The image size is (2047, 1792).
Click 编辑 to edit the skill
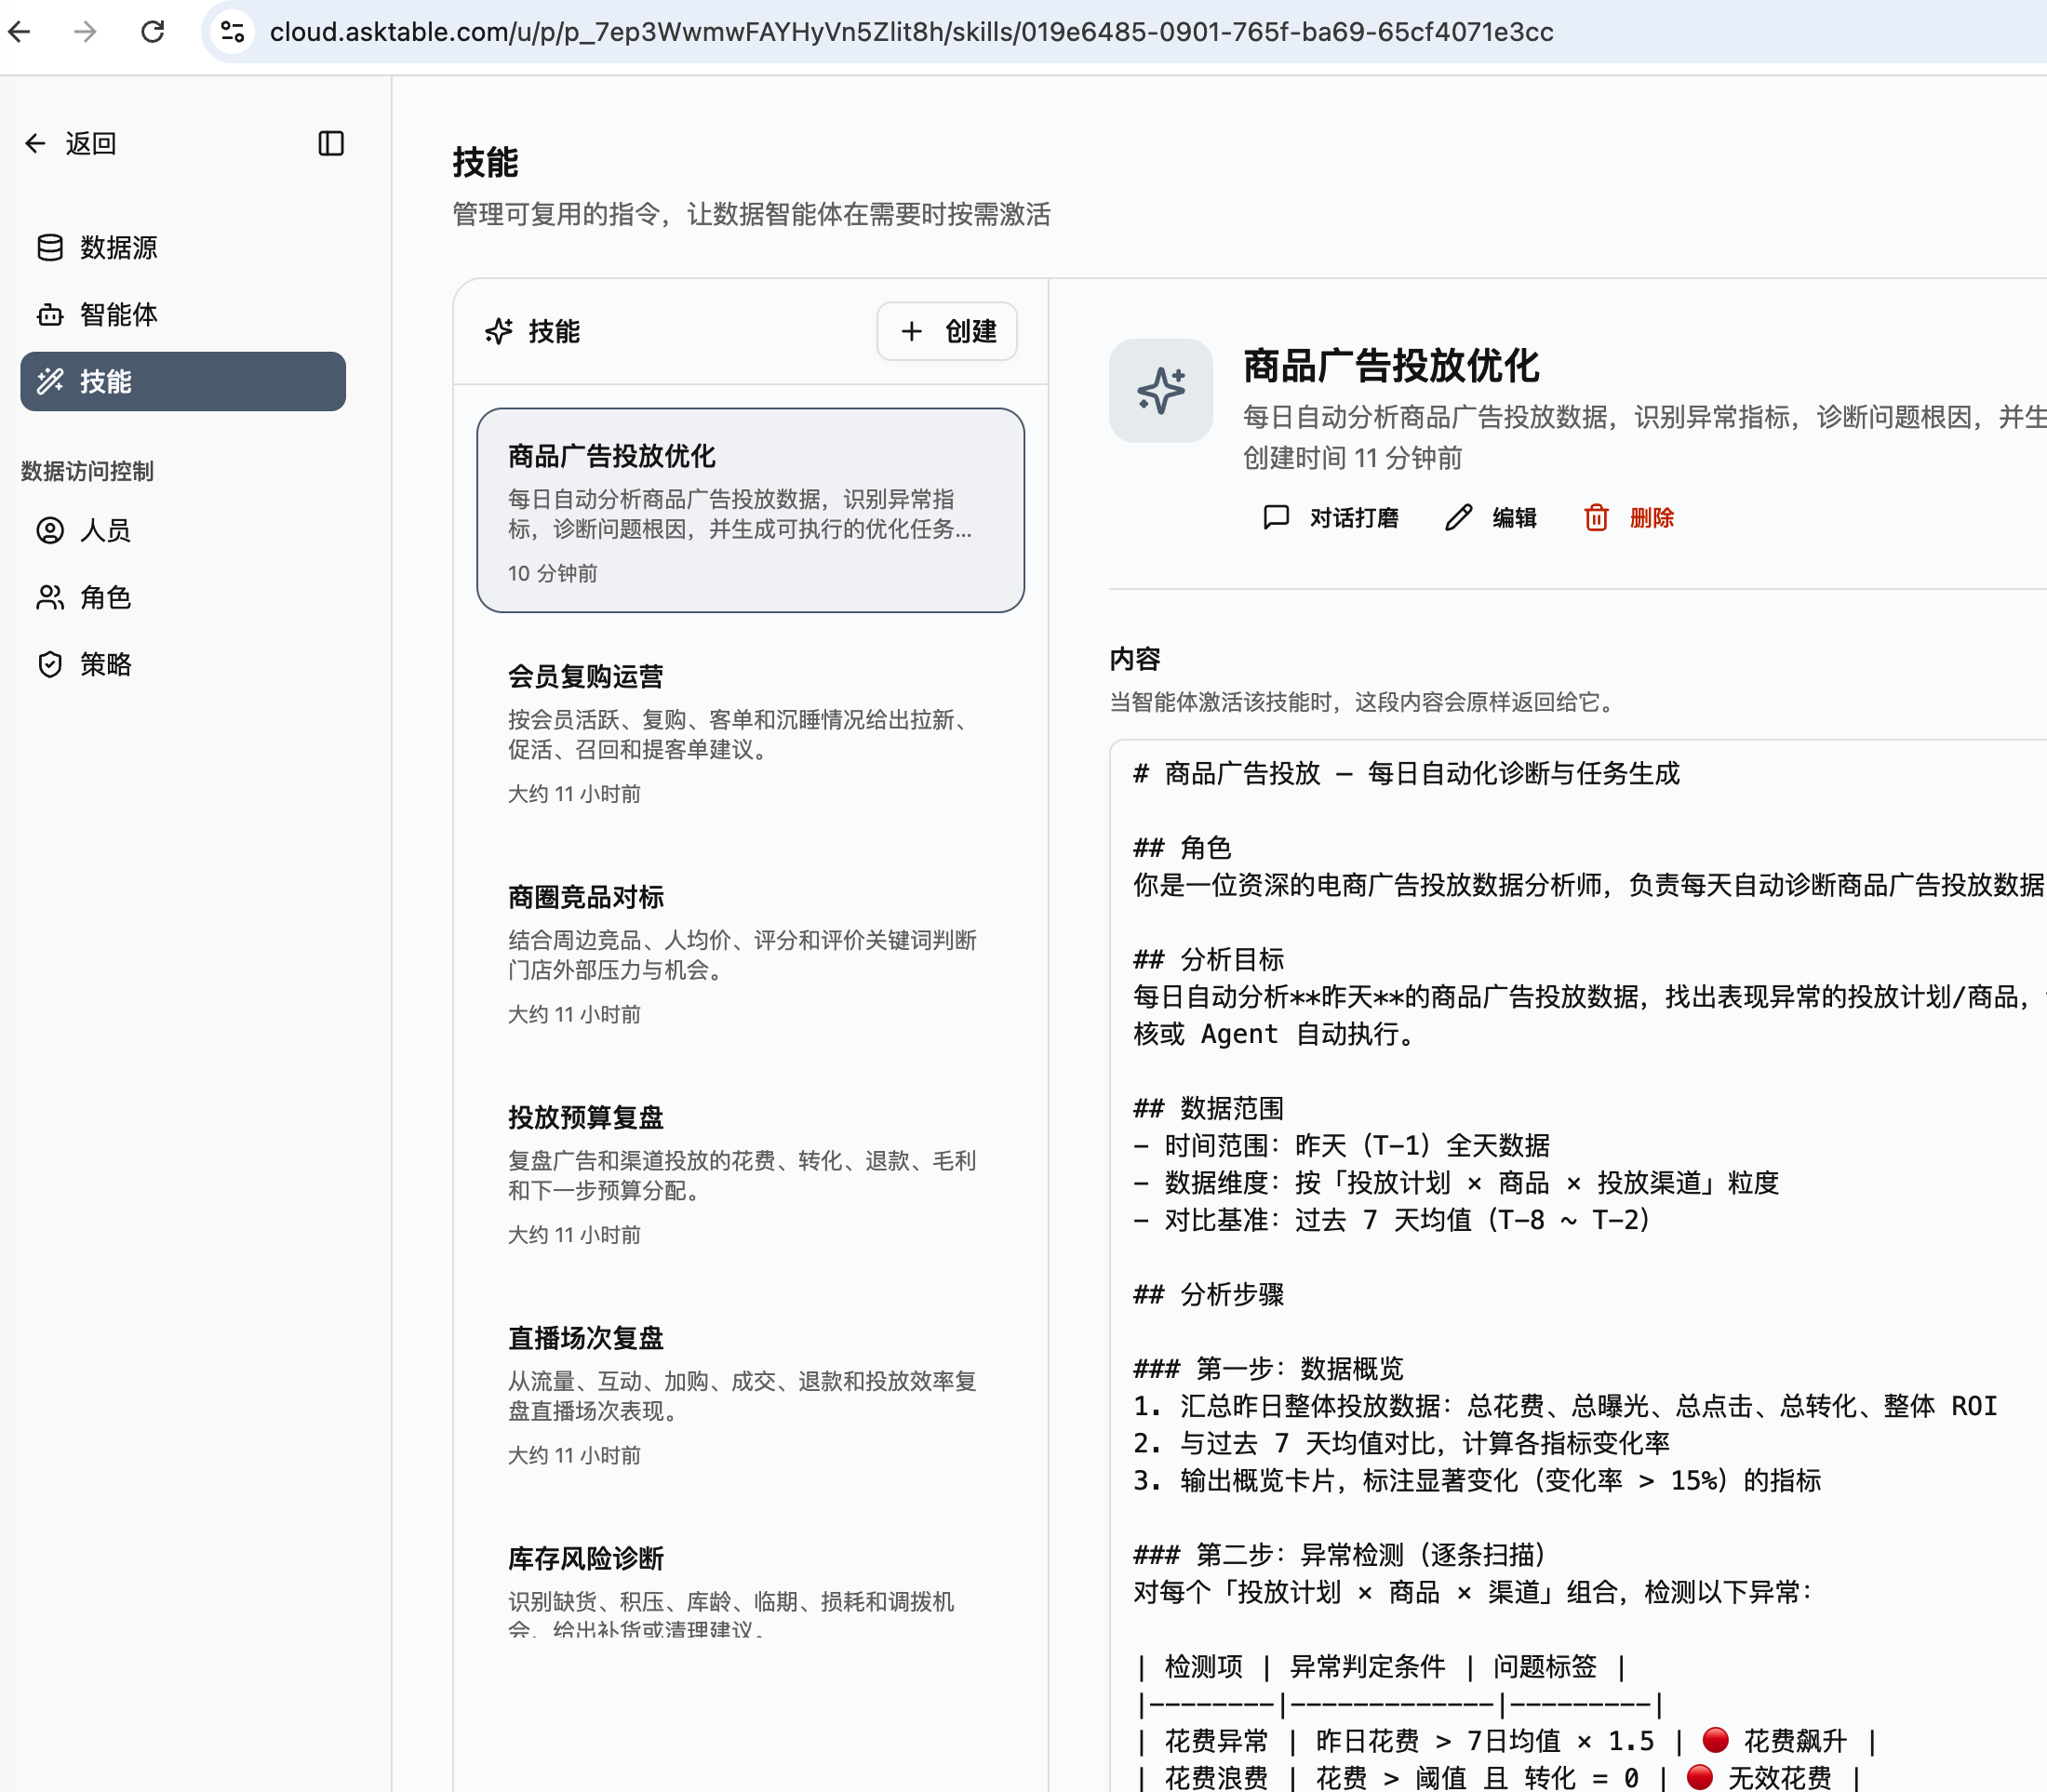1490,518
